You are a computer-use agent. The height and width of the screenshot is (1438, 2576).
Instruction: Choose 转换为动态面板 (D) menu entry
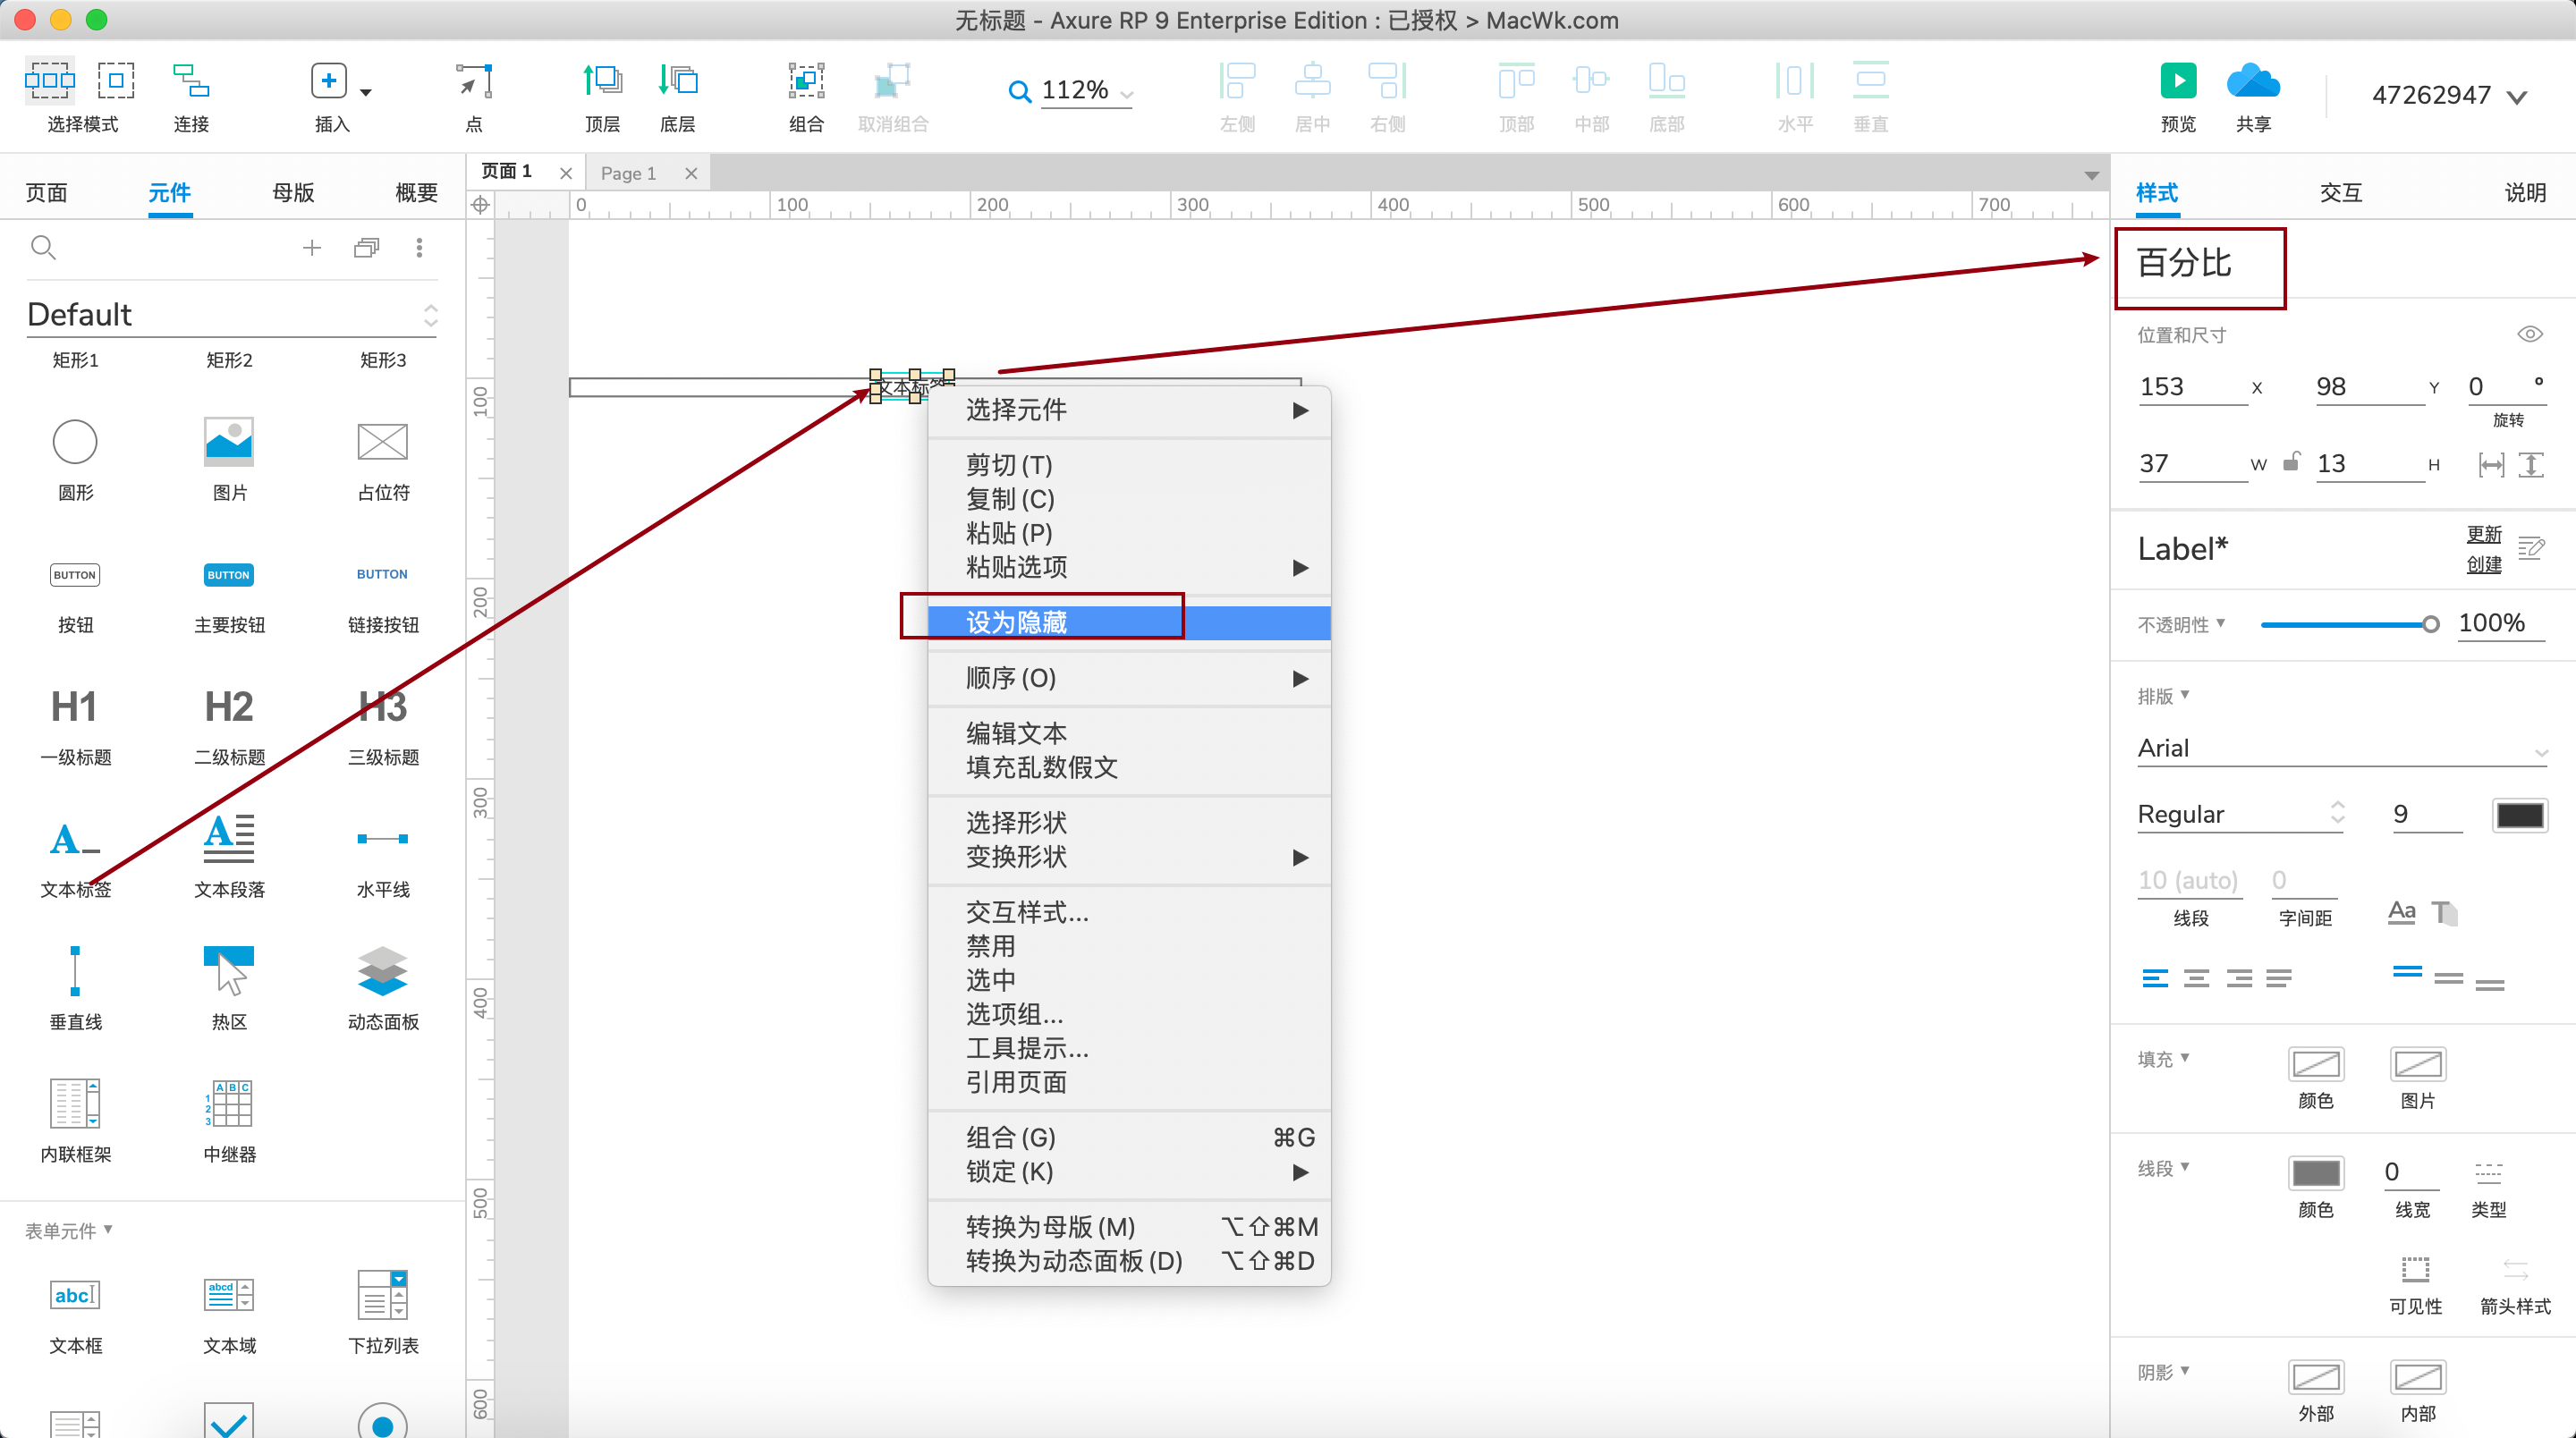(x=1128, y=1260)
